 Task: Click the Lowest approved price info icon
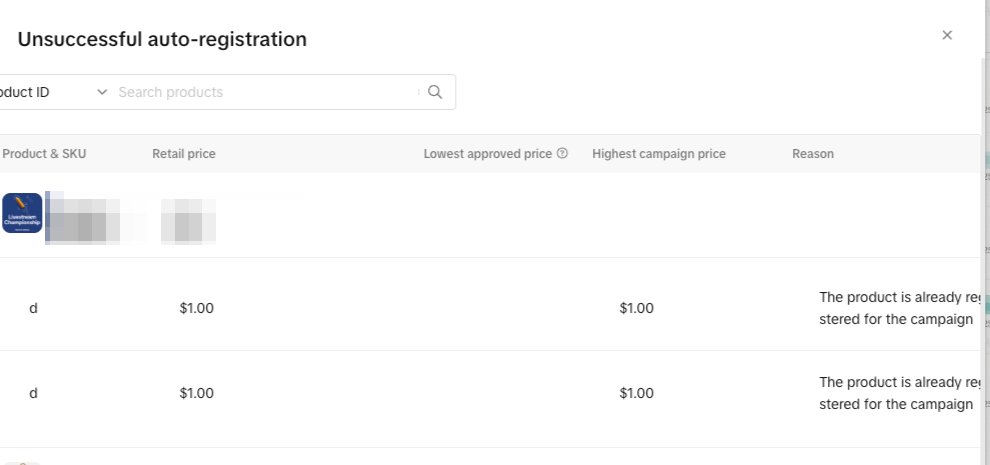[x=562, y=154]
